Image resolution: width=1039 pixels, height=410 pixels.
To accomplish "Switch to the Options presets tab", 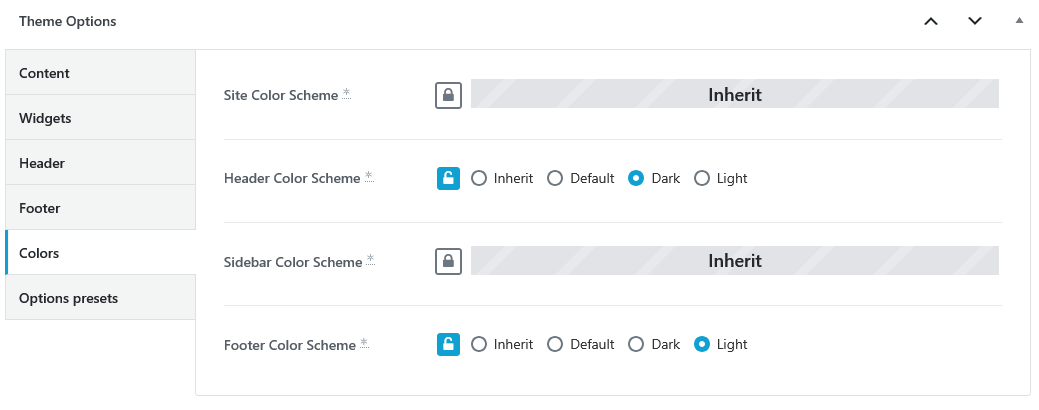I will (x=101, y=298).
